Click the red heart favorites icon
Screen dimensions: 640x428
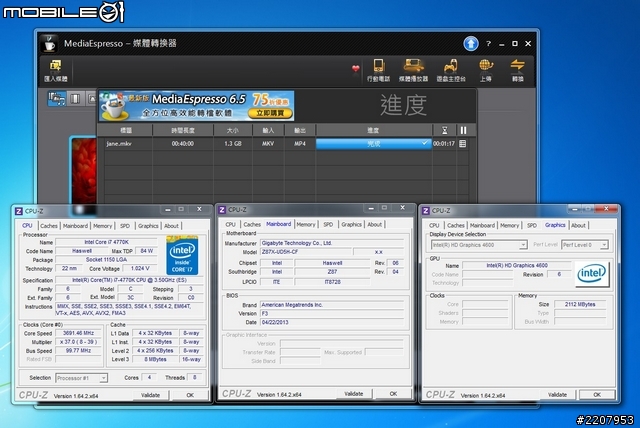point(356,69)
